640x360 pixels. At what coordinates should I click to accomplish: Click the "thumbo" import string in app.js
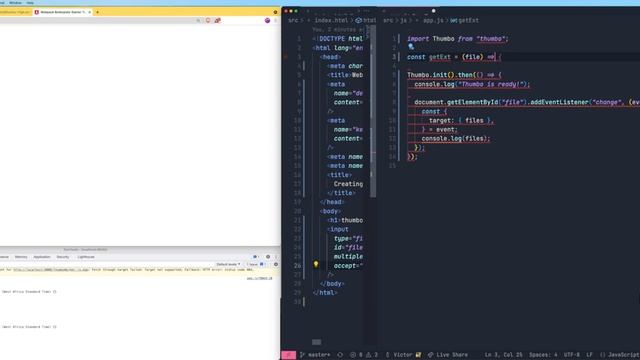tap(490, 39)
